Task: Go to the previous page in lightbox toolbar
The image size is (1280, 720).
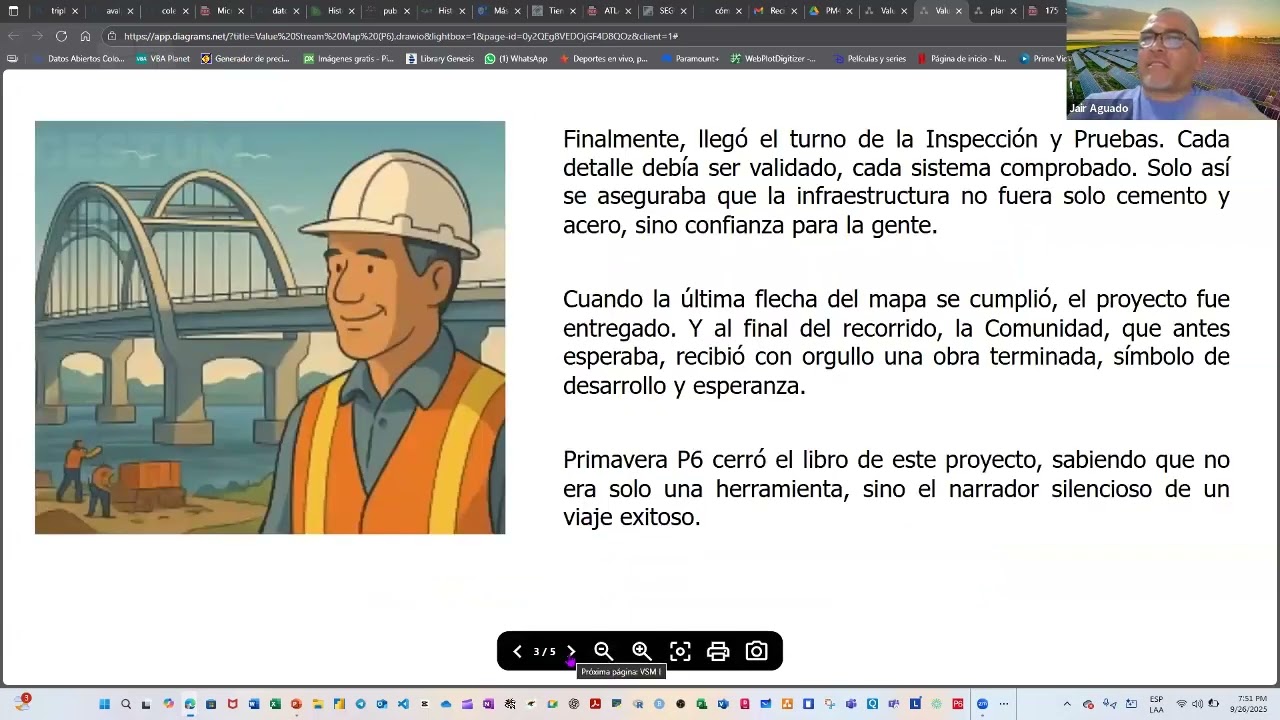Action: pyautogui.click(x=517, y=651)
